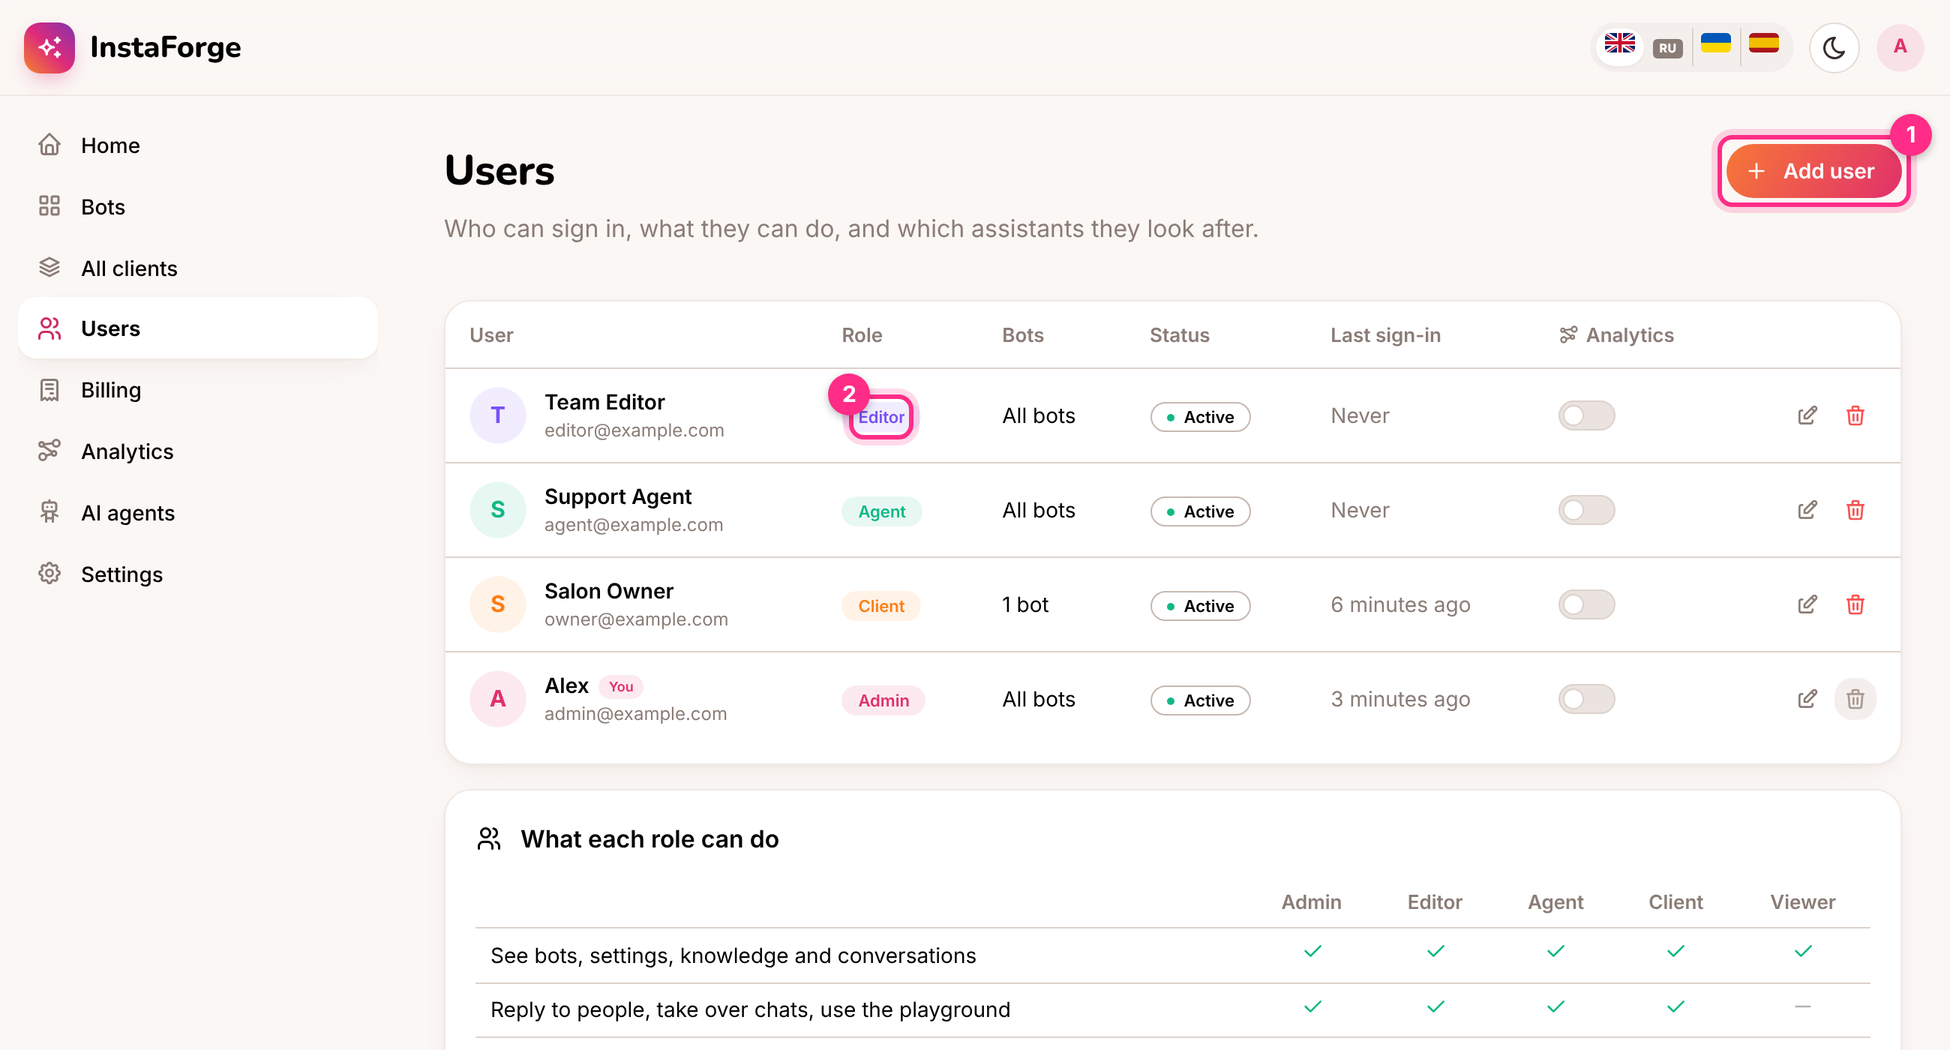
Task: Open Analytics in the sidebar
Action: (x=198, y=451)
